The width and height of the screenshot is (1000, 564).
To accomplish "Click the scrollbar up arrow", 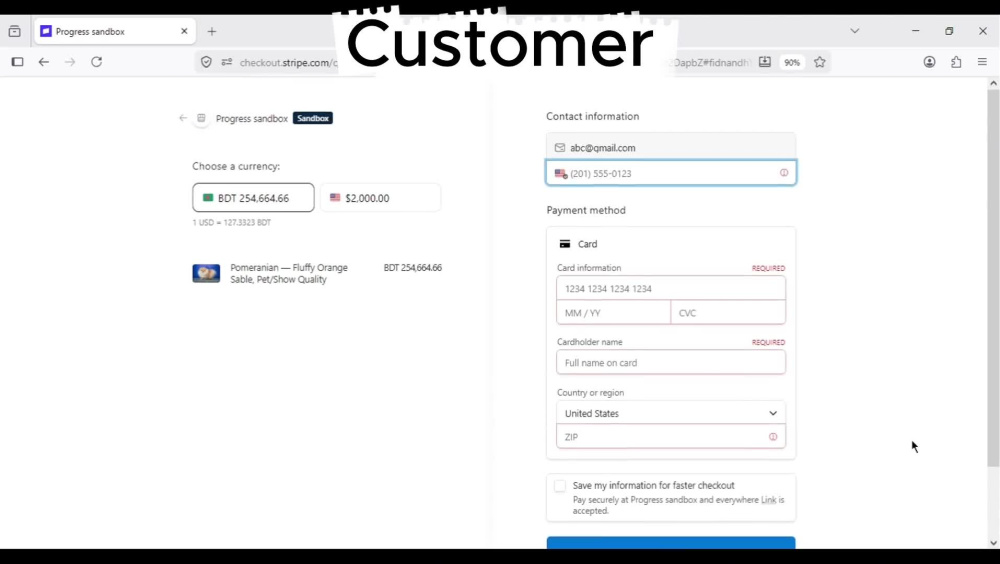I will [x=993, y=83].
